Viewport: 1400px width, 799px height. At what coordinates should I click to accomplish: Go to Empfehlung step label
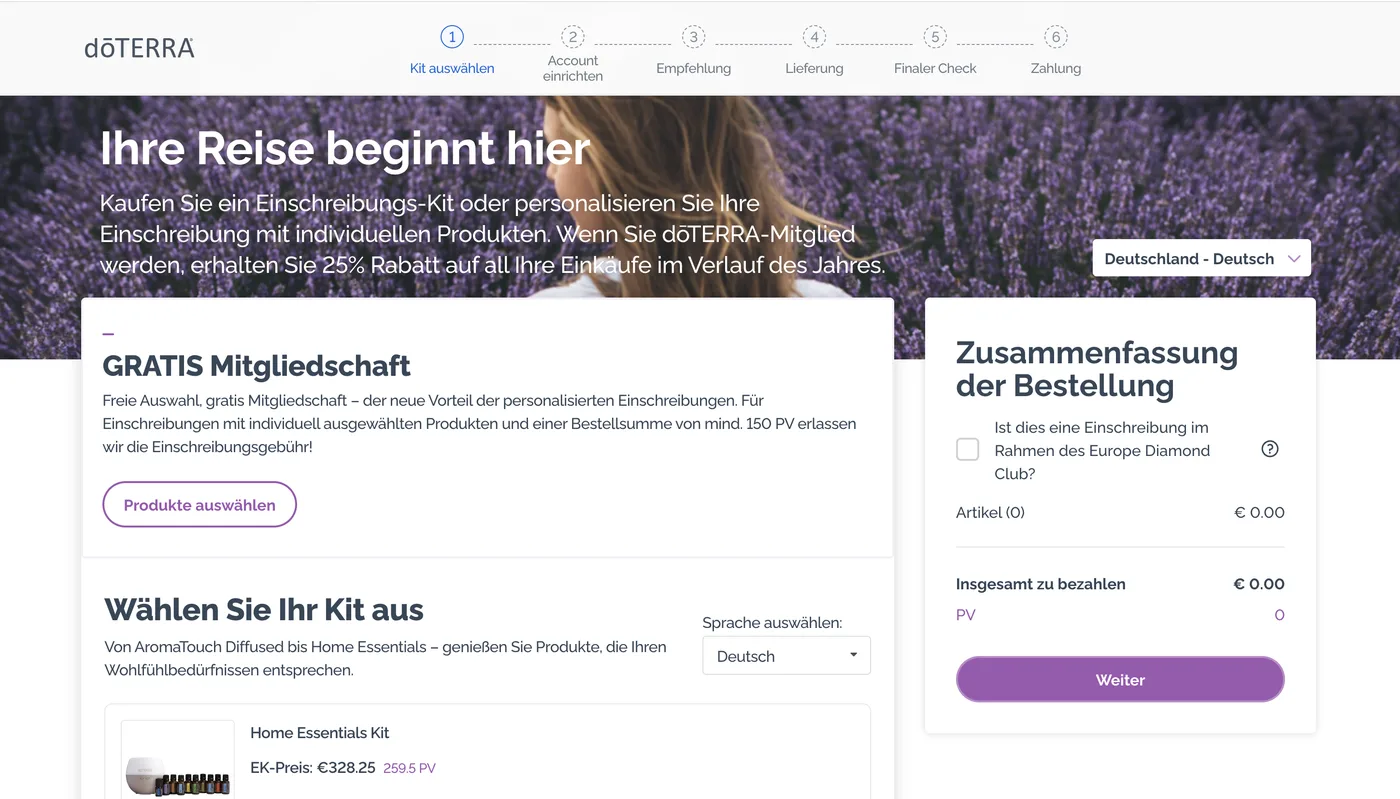click(693, 68)
